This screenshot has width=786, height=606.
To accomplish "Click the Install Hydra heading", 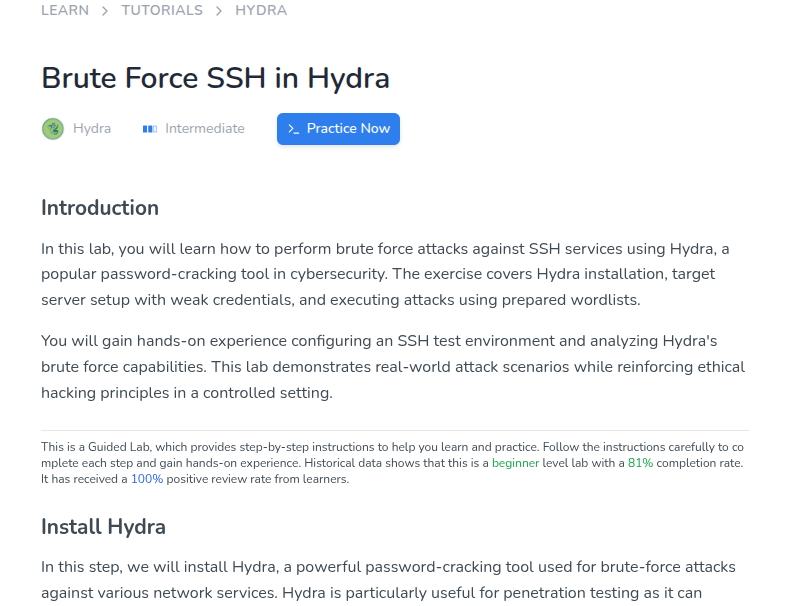I will click(103, 527).
